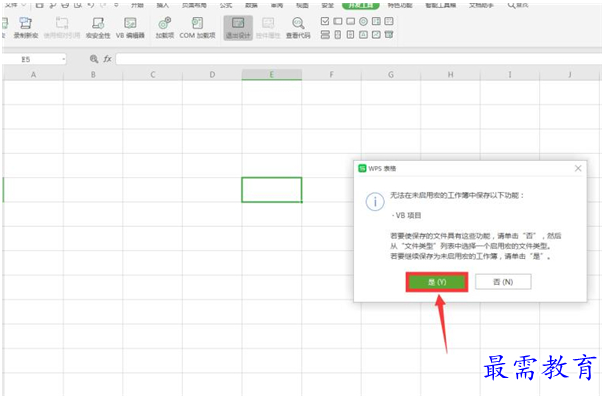Switch to the 插入 tab
Image resolution: width=605 pixels, height=399 pixels.
point(163,5)
